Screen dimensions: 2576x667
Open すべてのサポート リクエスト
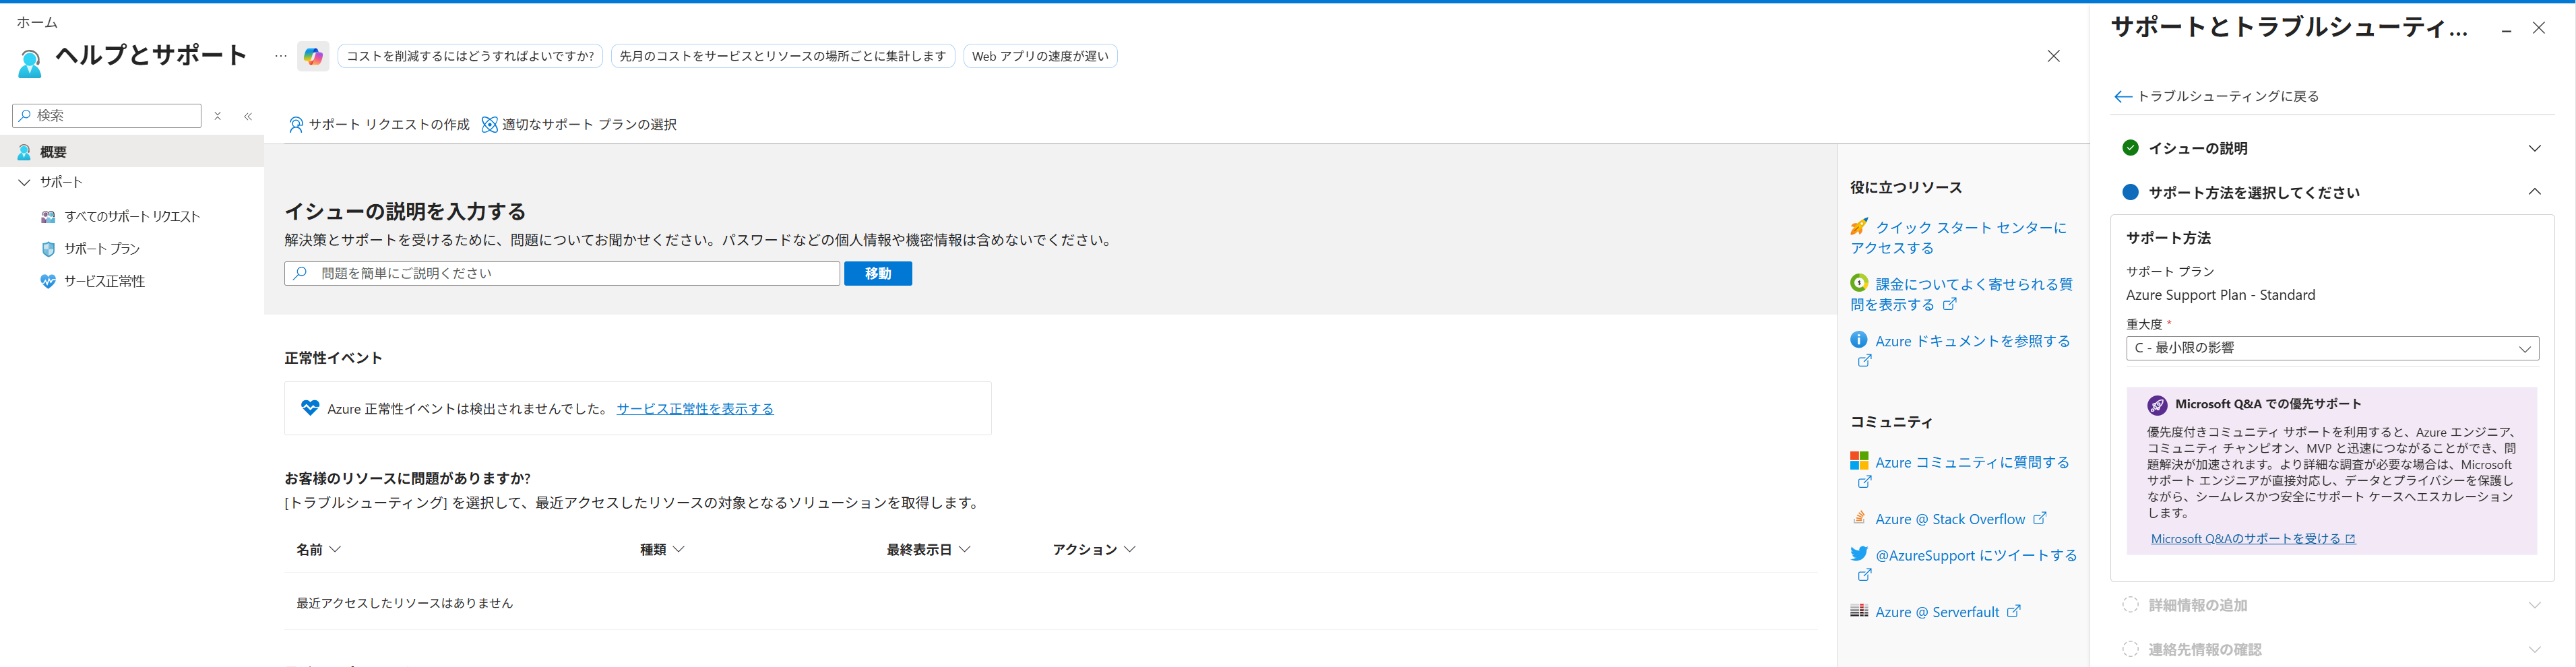(x=132, y=216)
